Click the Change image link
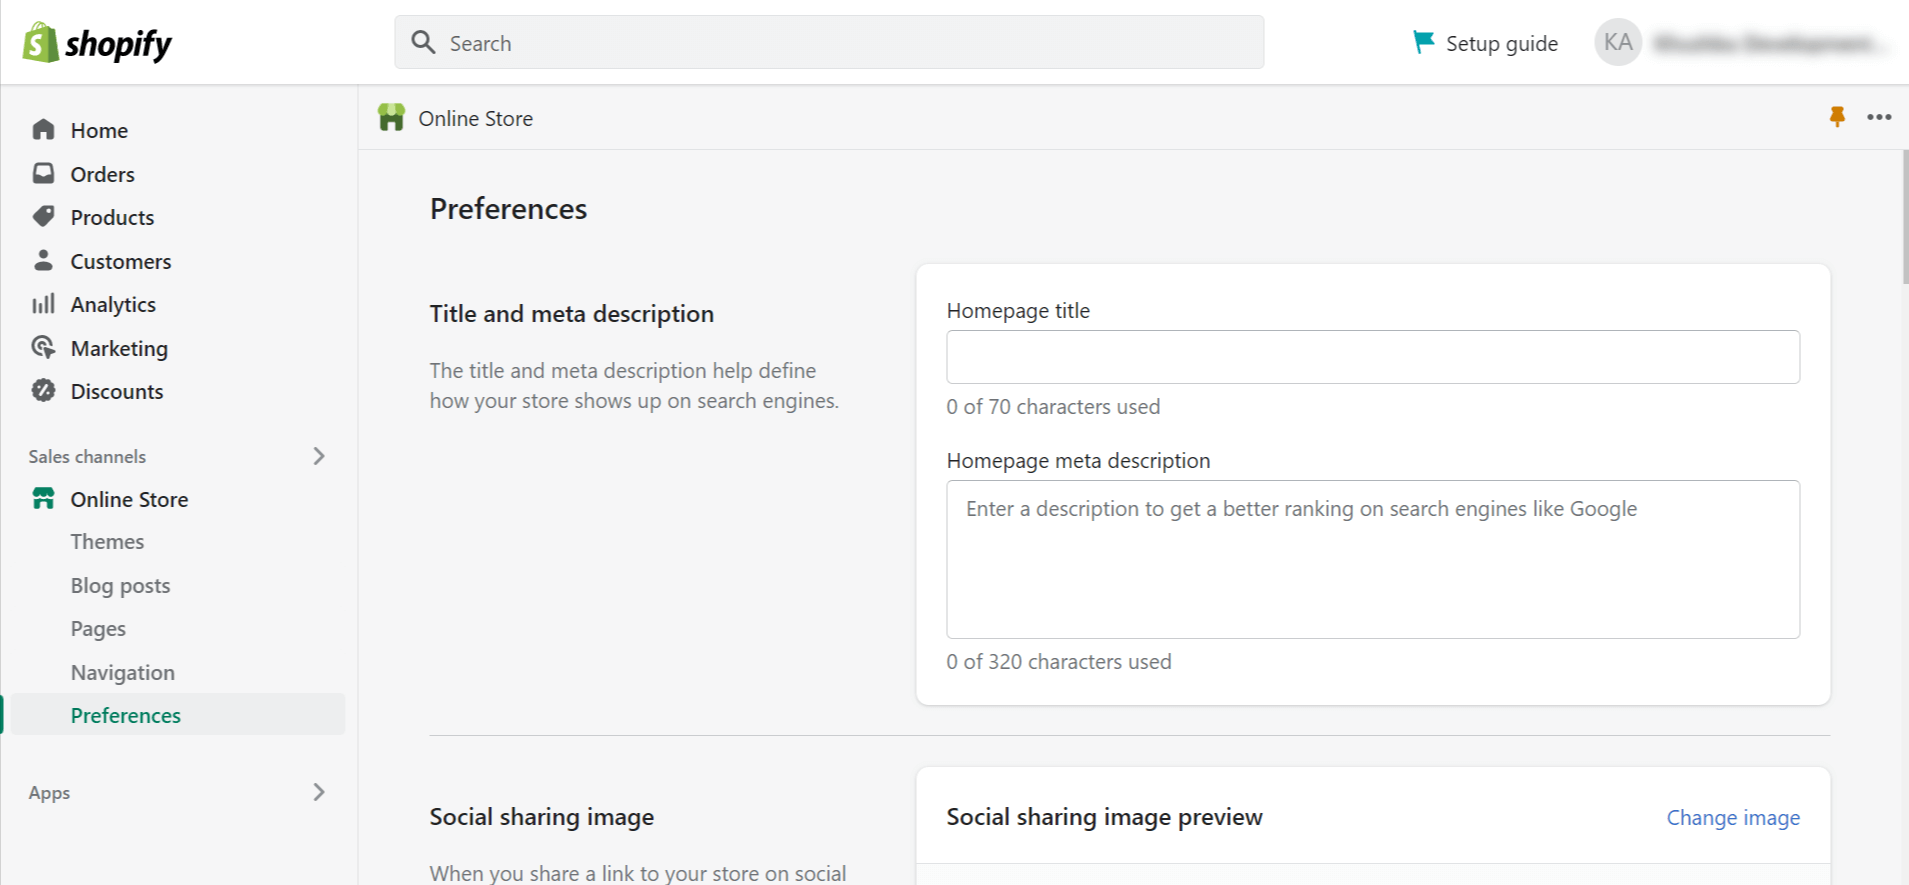The width and height of the screenshot is (1909, 885). (1733, 817)
